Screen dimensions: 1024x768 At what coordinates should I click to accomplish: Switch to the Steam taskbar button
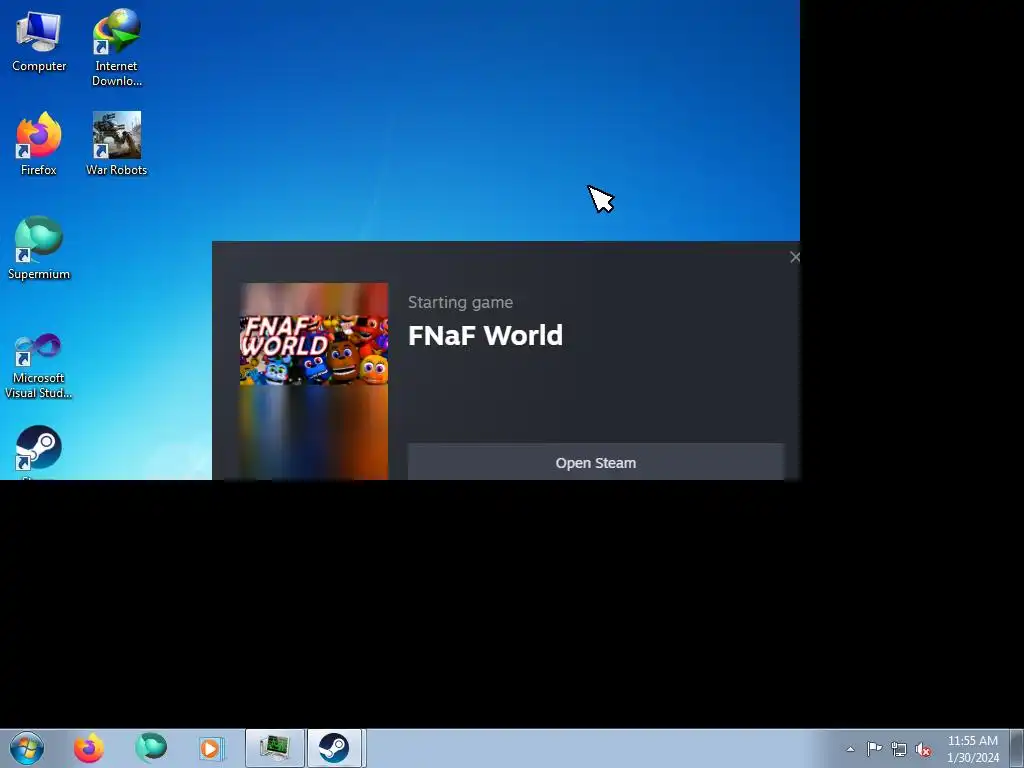tap(334, 748)
